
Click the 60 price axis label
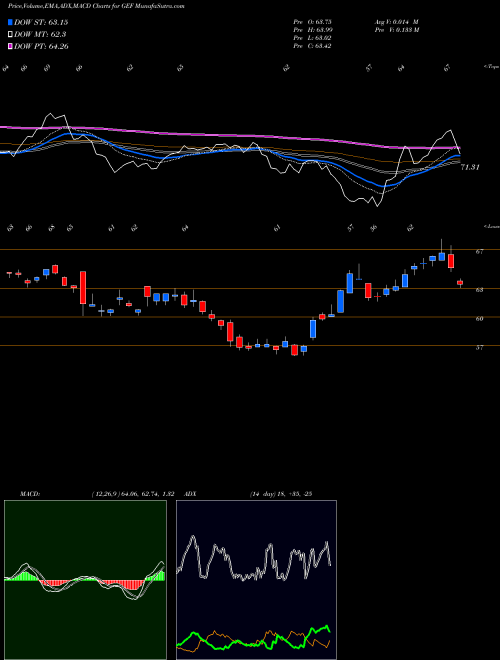tap(480, 319)
